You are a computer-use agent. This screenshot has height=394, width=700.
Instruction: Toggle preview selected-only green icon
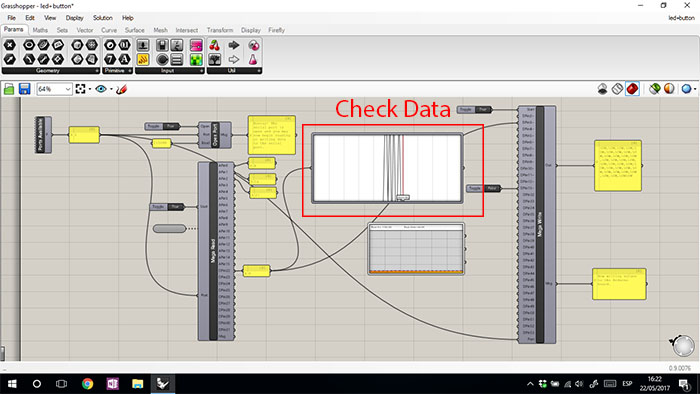pyautogui.click(x=654, y=89)
